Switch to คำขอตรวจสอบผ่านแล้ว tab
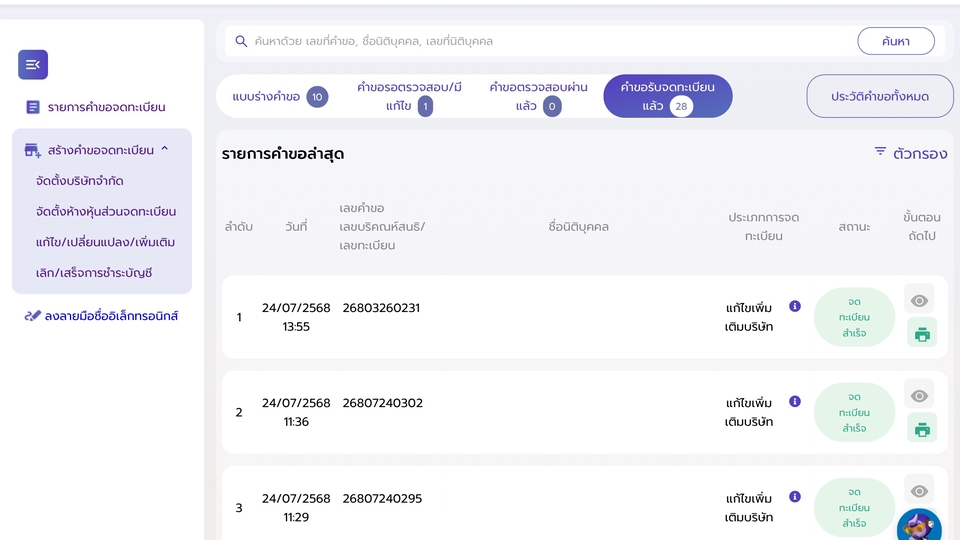 point(525,97)
